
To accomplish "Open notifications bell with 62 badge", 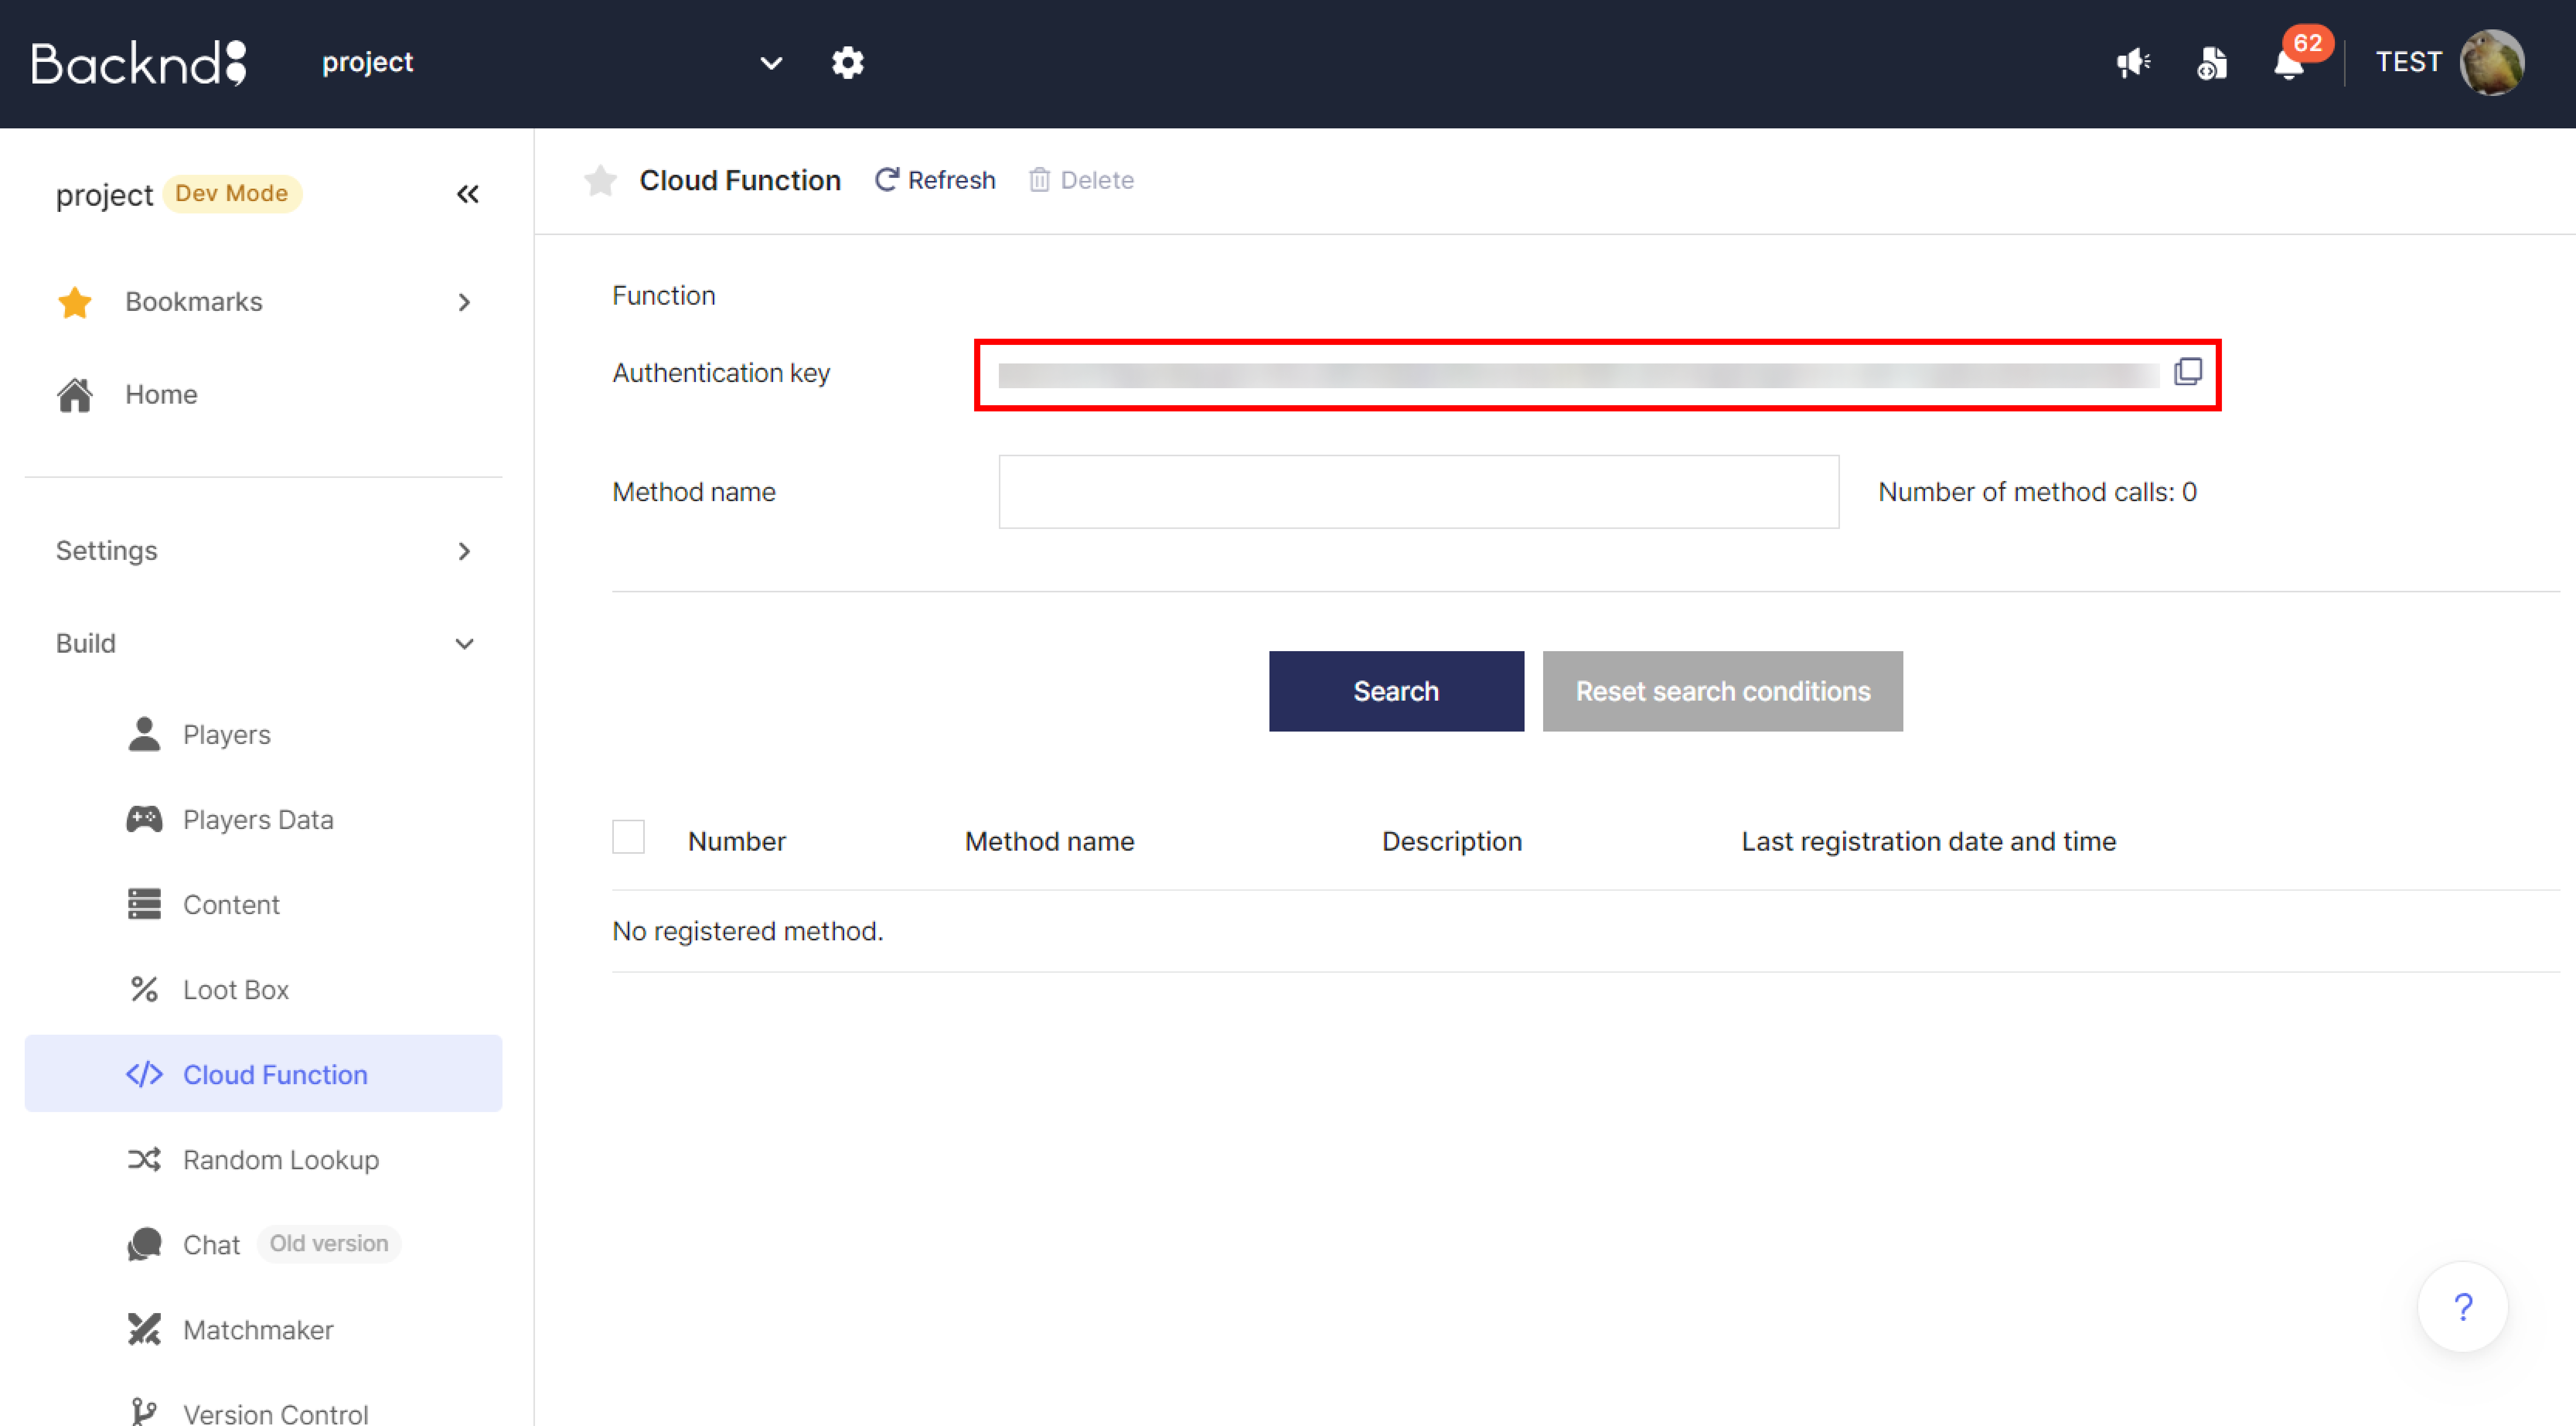I will 2289,63.
